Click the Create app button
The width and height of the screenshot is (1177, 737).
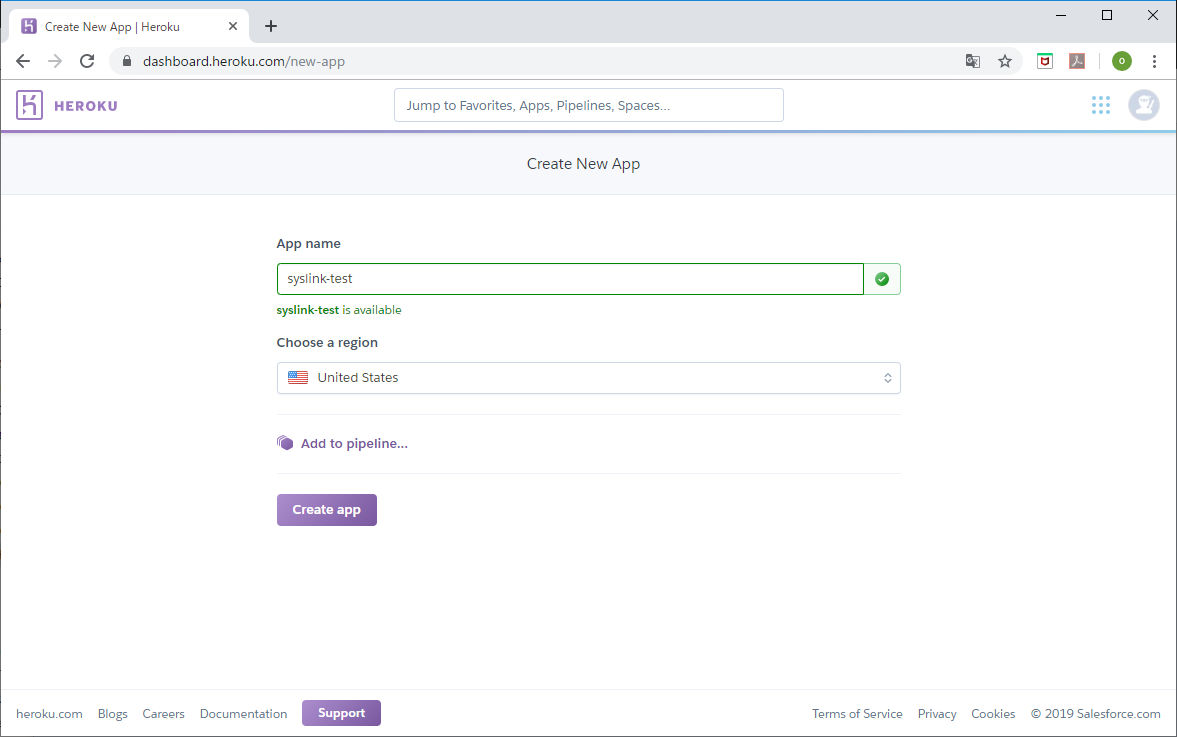[327, 510]
